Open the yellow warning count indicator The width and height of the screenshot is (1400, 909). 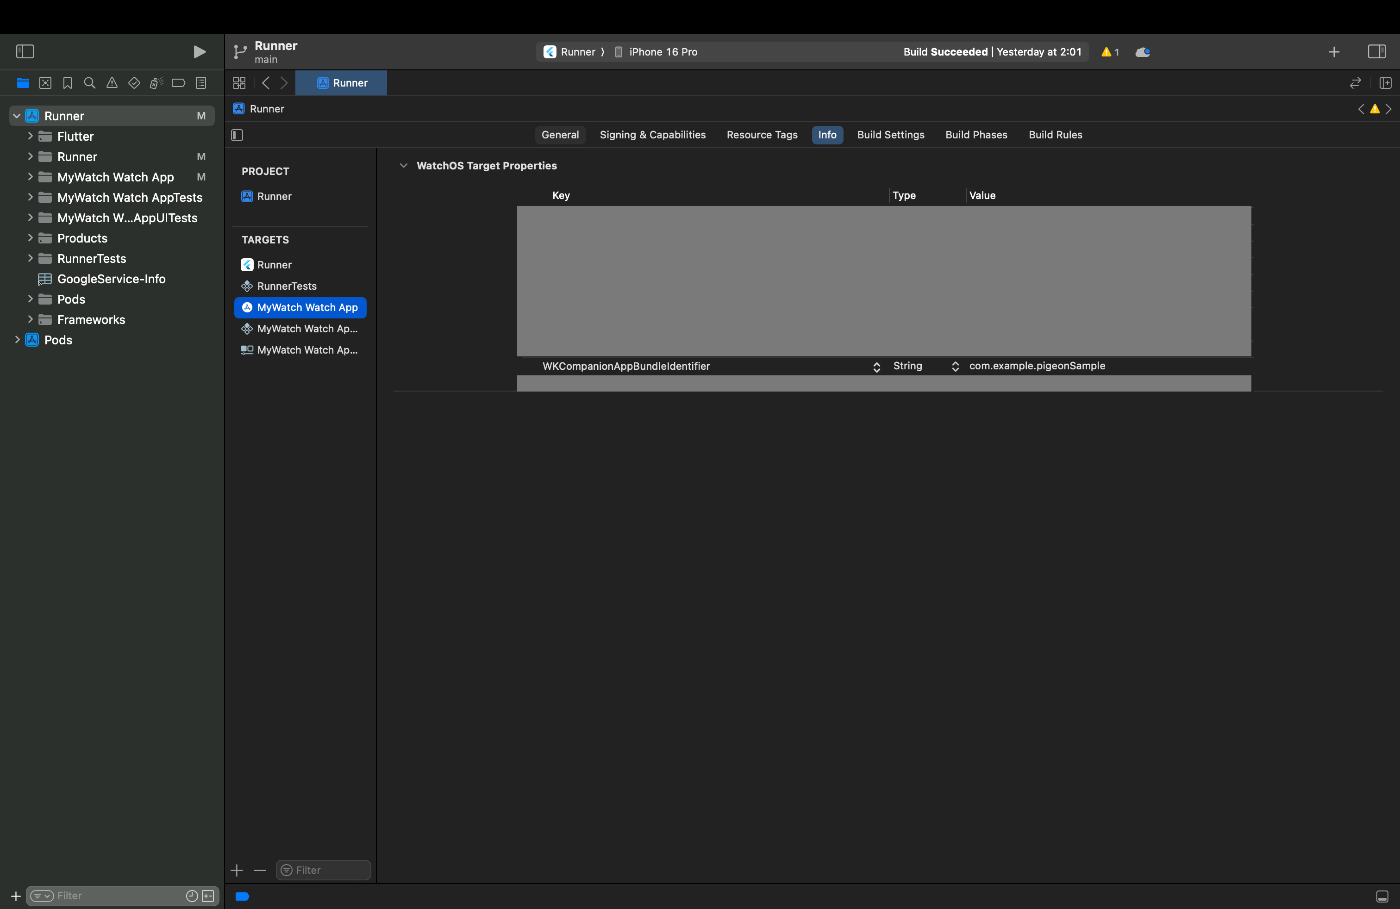pyautogui.click(x=1110, y=52)
